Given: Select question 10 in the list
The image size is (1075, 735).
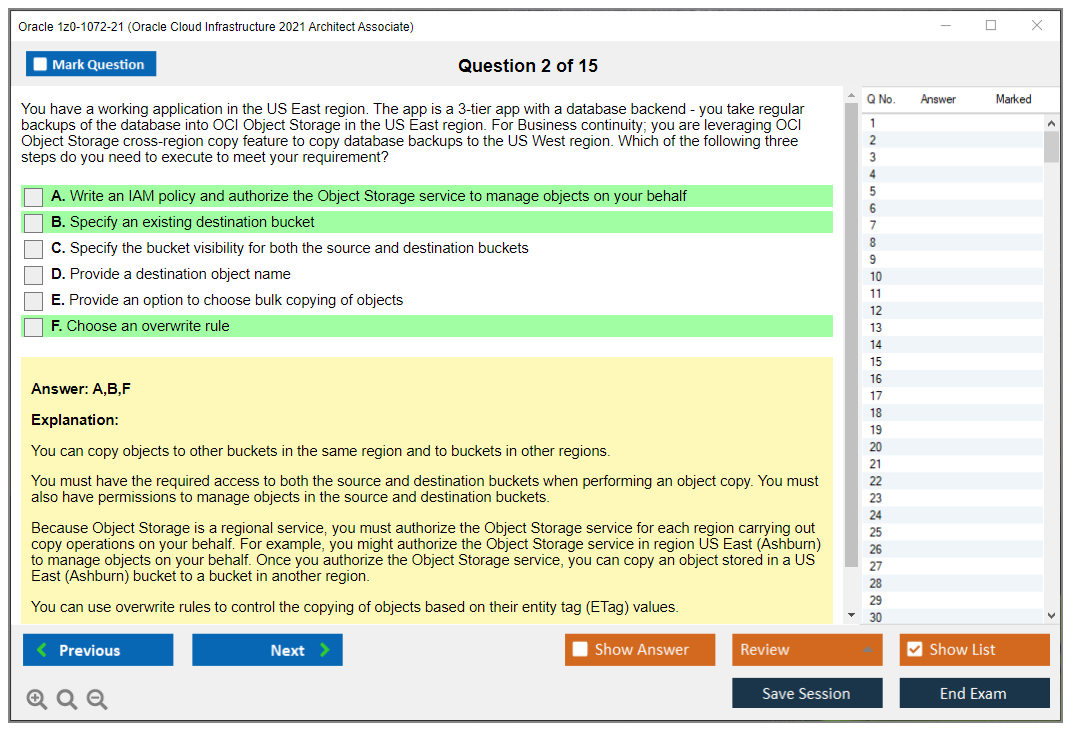Looking at the screenshot, I should click(876, 277).
